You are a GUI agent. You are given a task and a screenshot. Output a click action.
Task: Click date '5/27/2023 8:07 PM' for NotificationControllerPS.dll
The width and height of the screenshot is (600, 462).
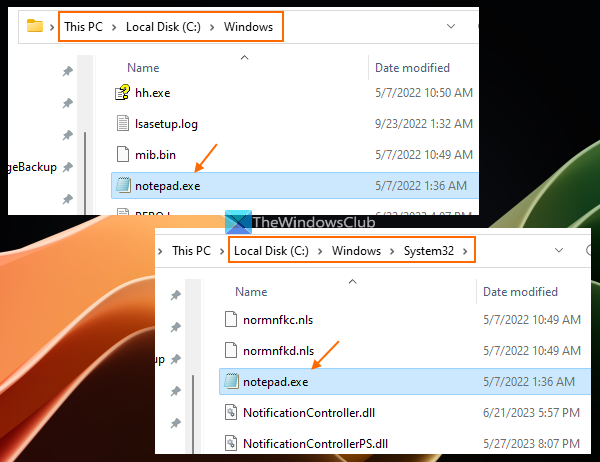coord(532,444)
